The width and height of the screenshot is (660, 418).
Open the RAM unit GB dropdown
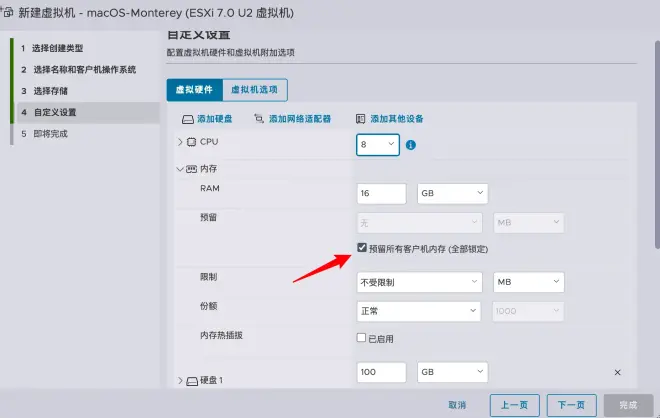coord(452,193)
